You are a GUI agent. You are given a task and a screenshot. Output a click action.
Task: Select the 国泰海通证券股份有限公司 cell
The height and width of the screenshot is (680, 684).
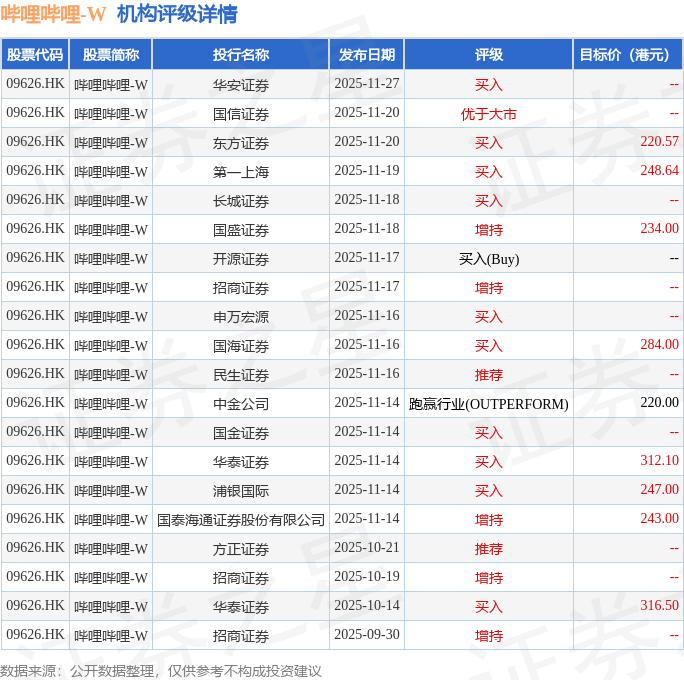(x=241, y=520)
